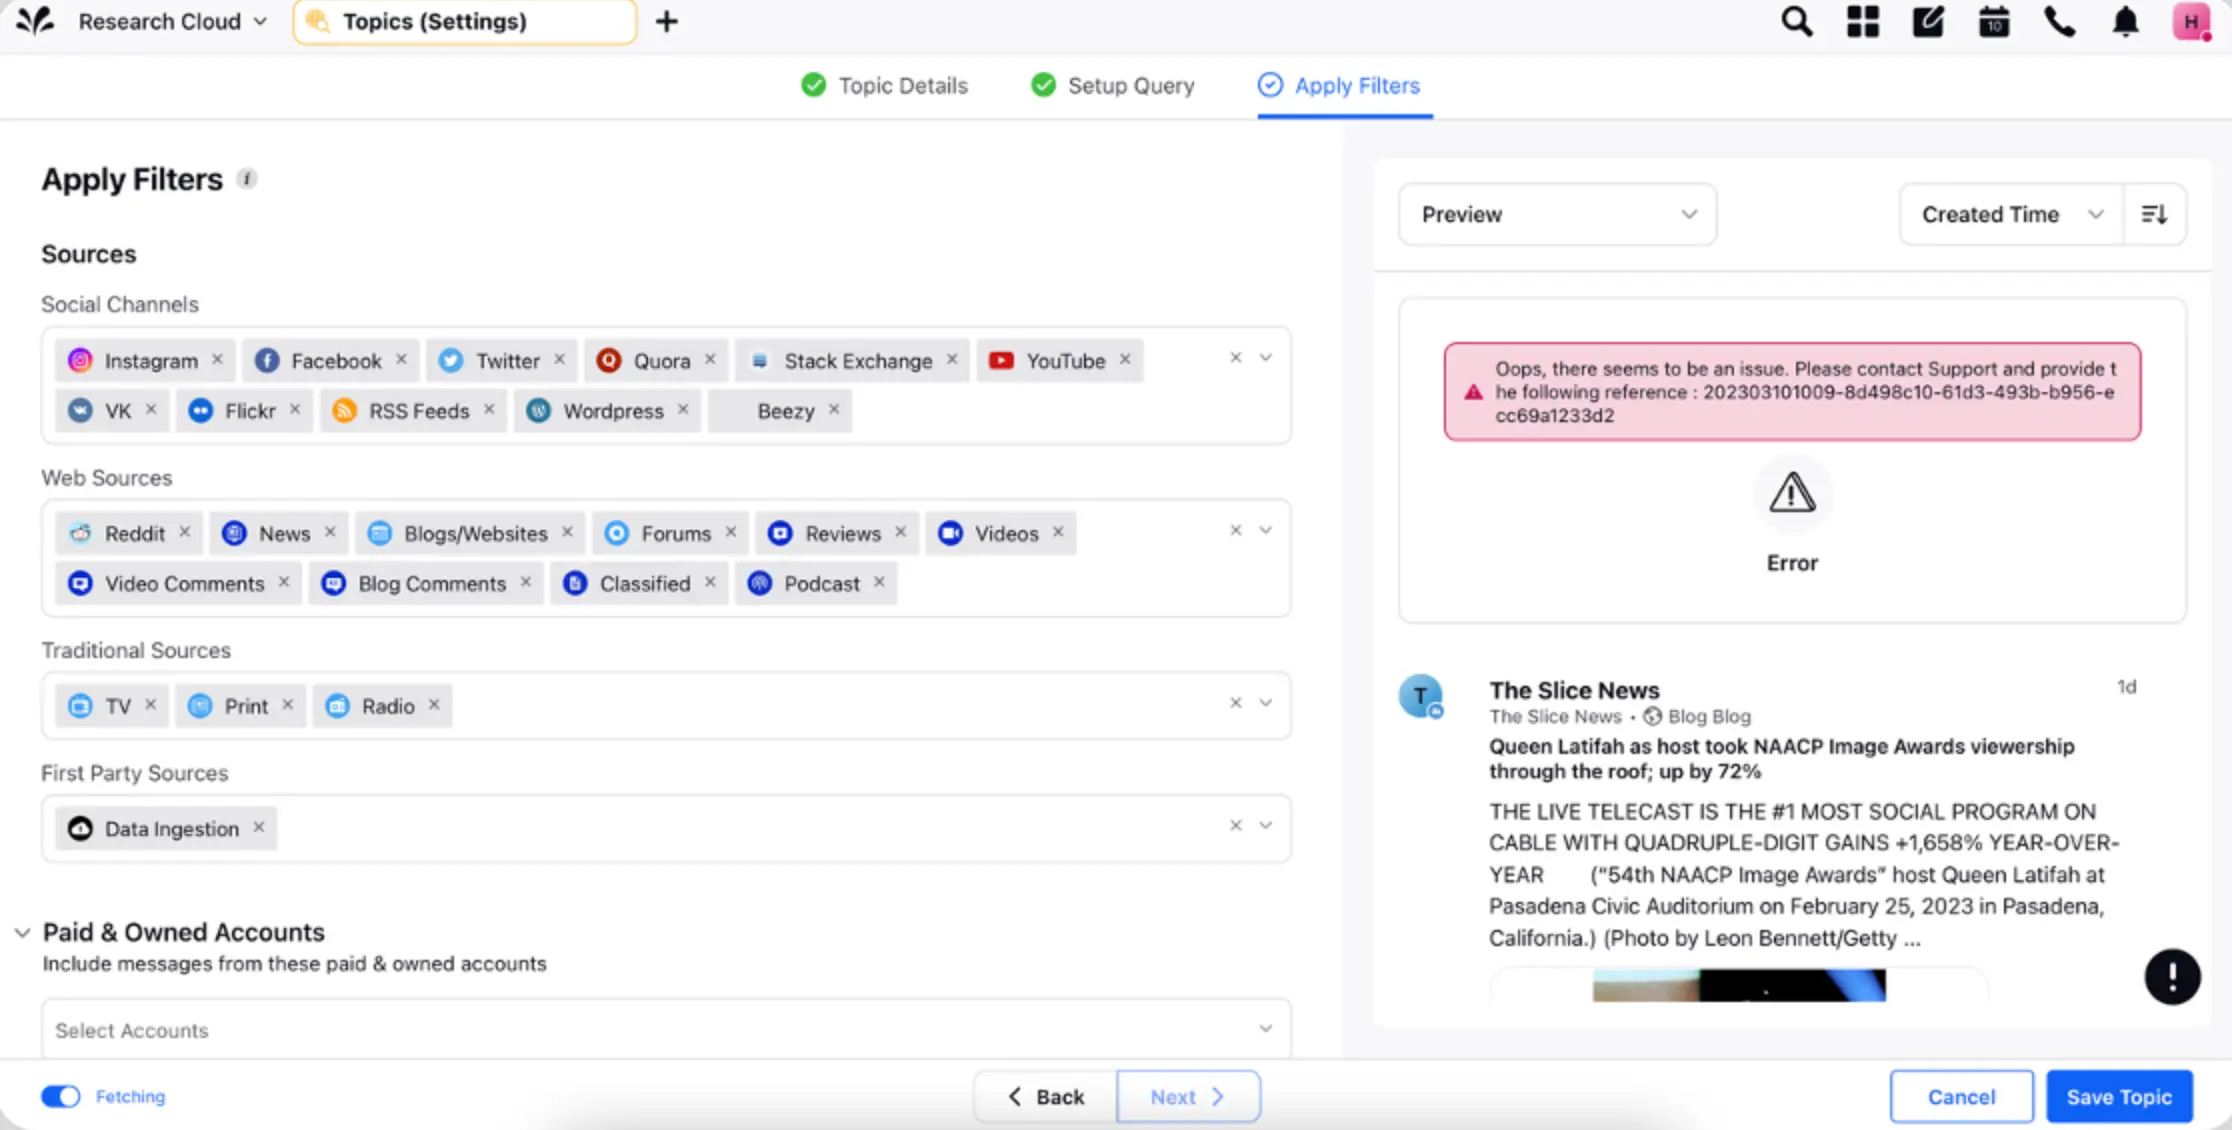The image size is (2232, 1130).
Task: Remove the Reddit web source chip
Action: 184,532
